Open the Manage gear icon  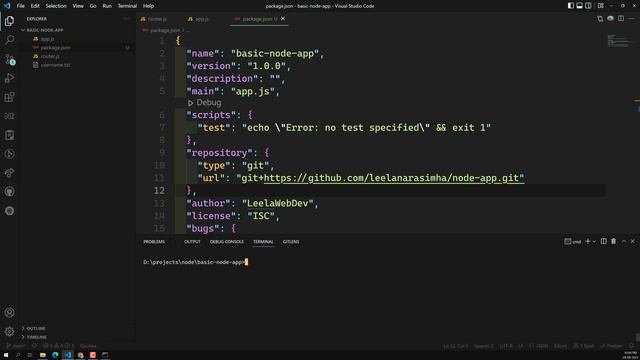tap(9, 331)
